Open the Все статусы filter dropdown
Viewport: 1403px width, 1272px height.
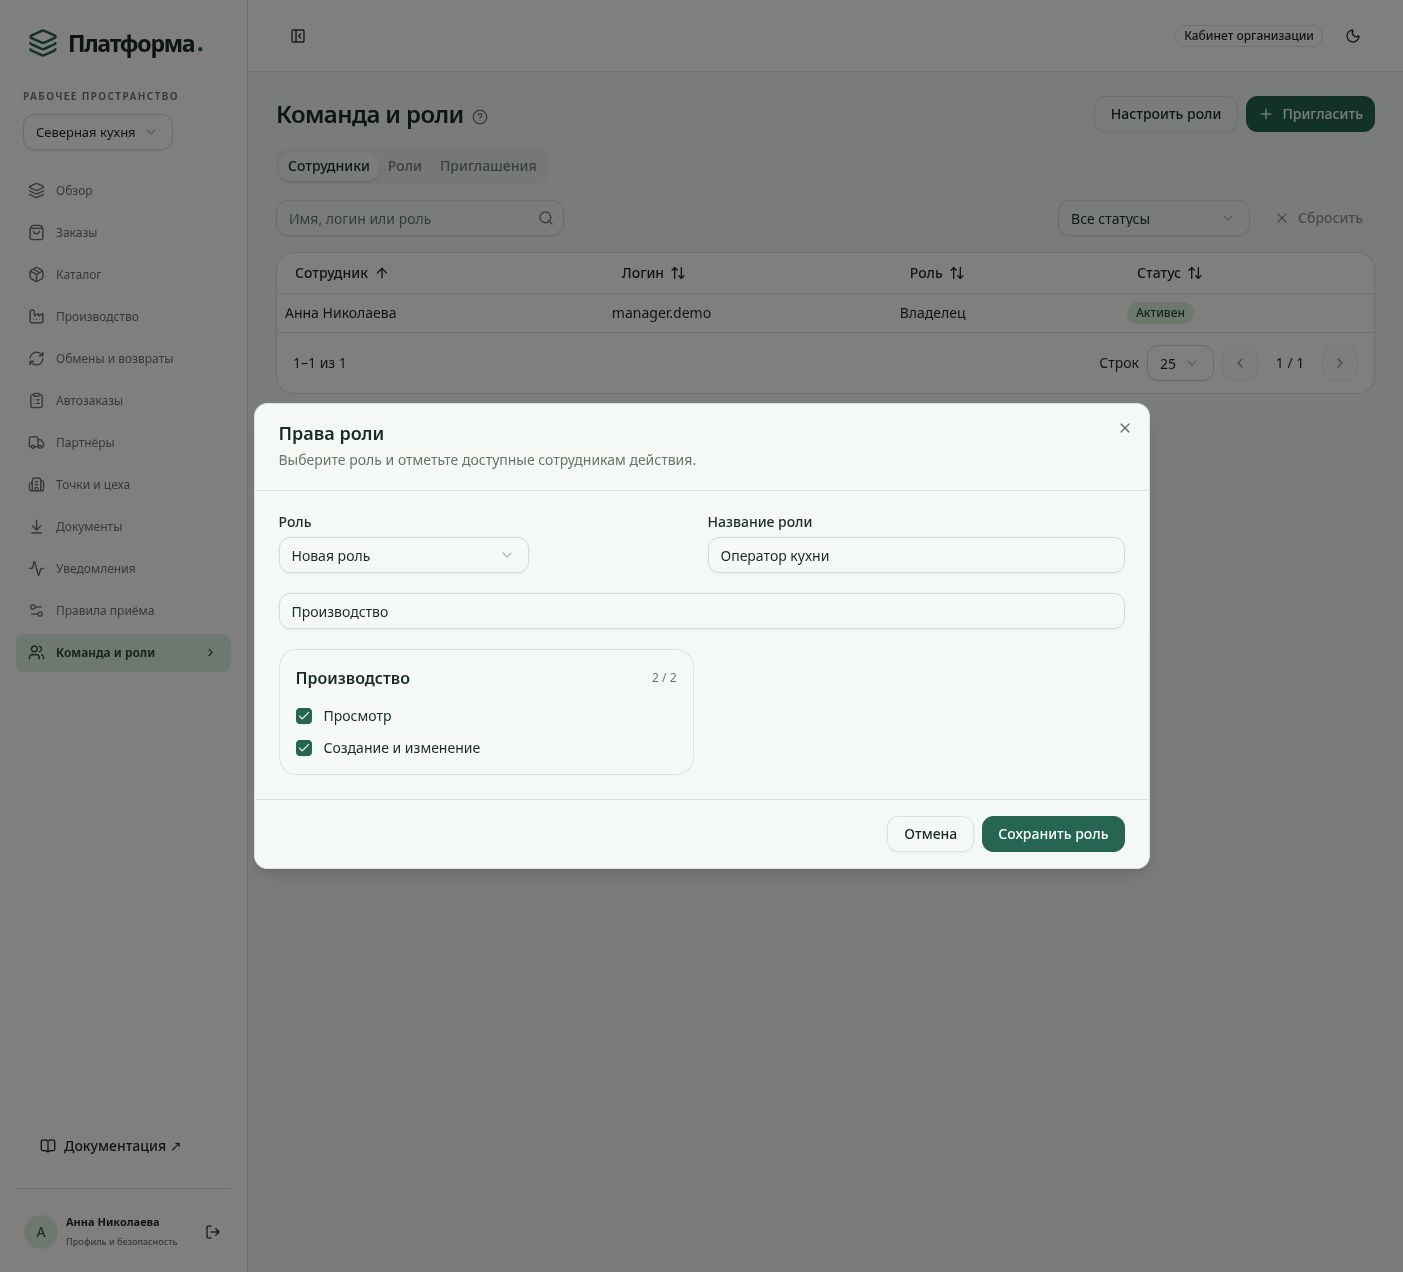click(1153, 218)
